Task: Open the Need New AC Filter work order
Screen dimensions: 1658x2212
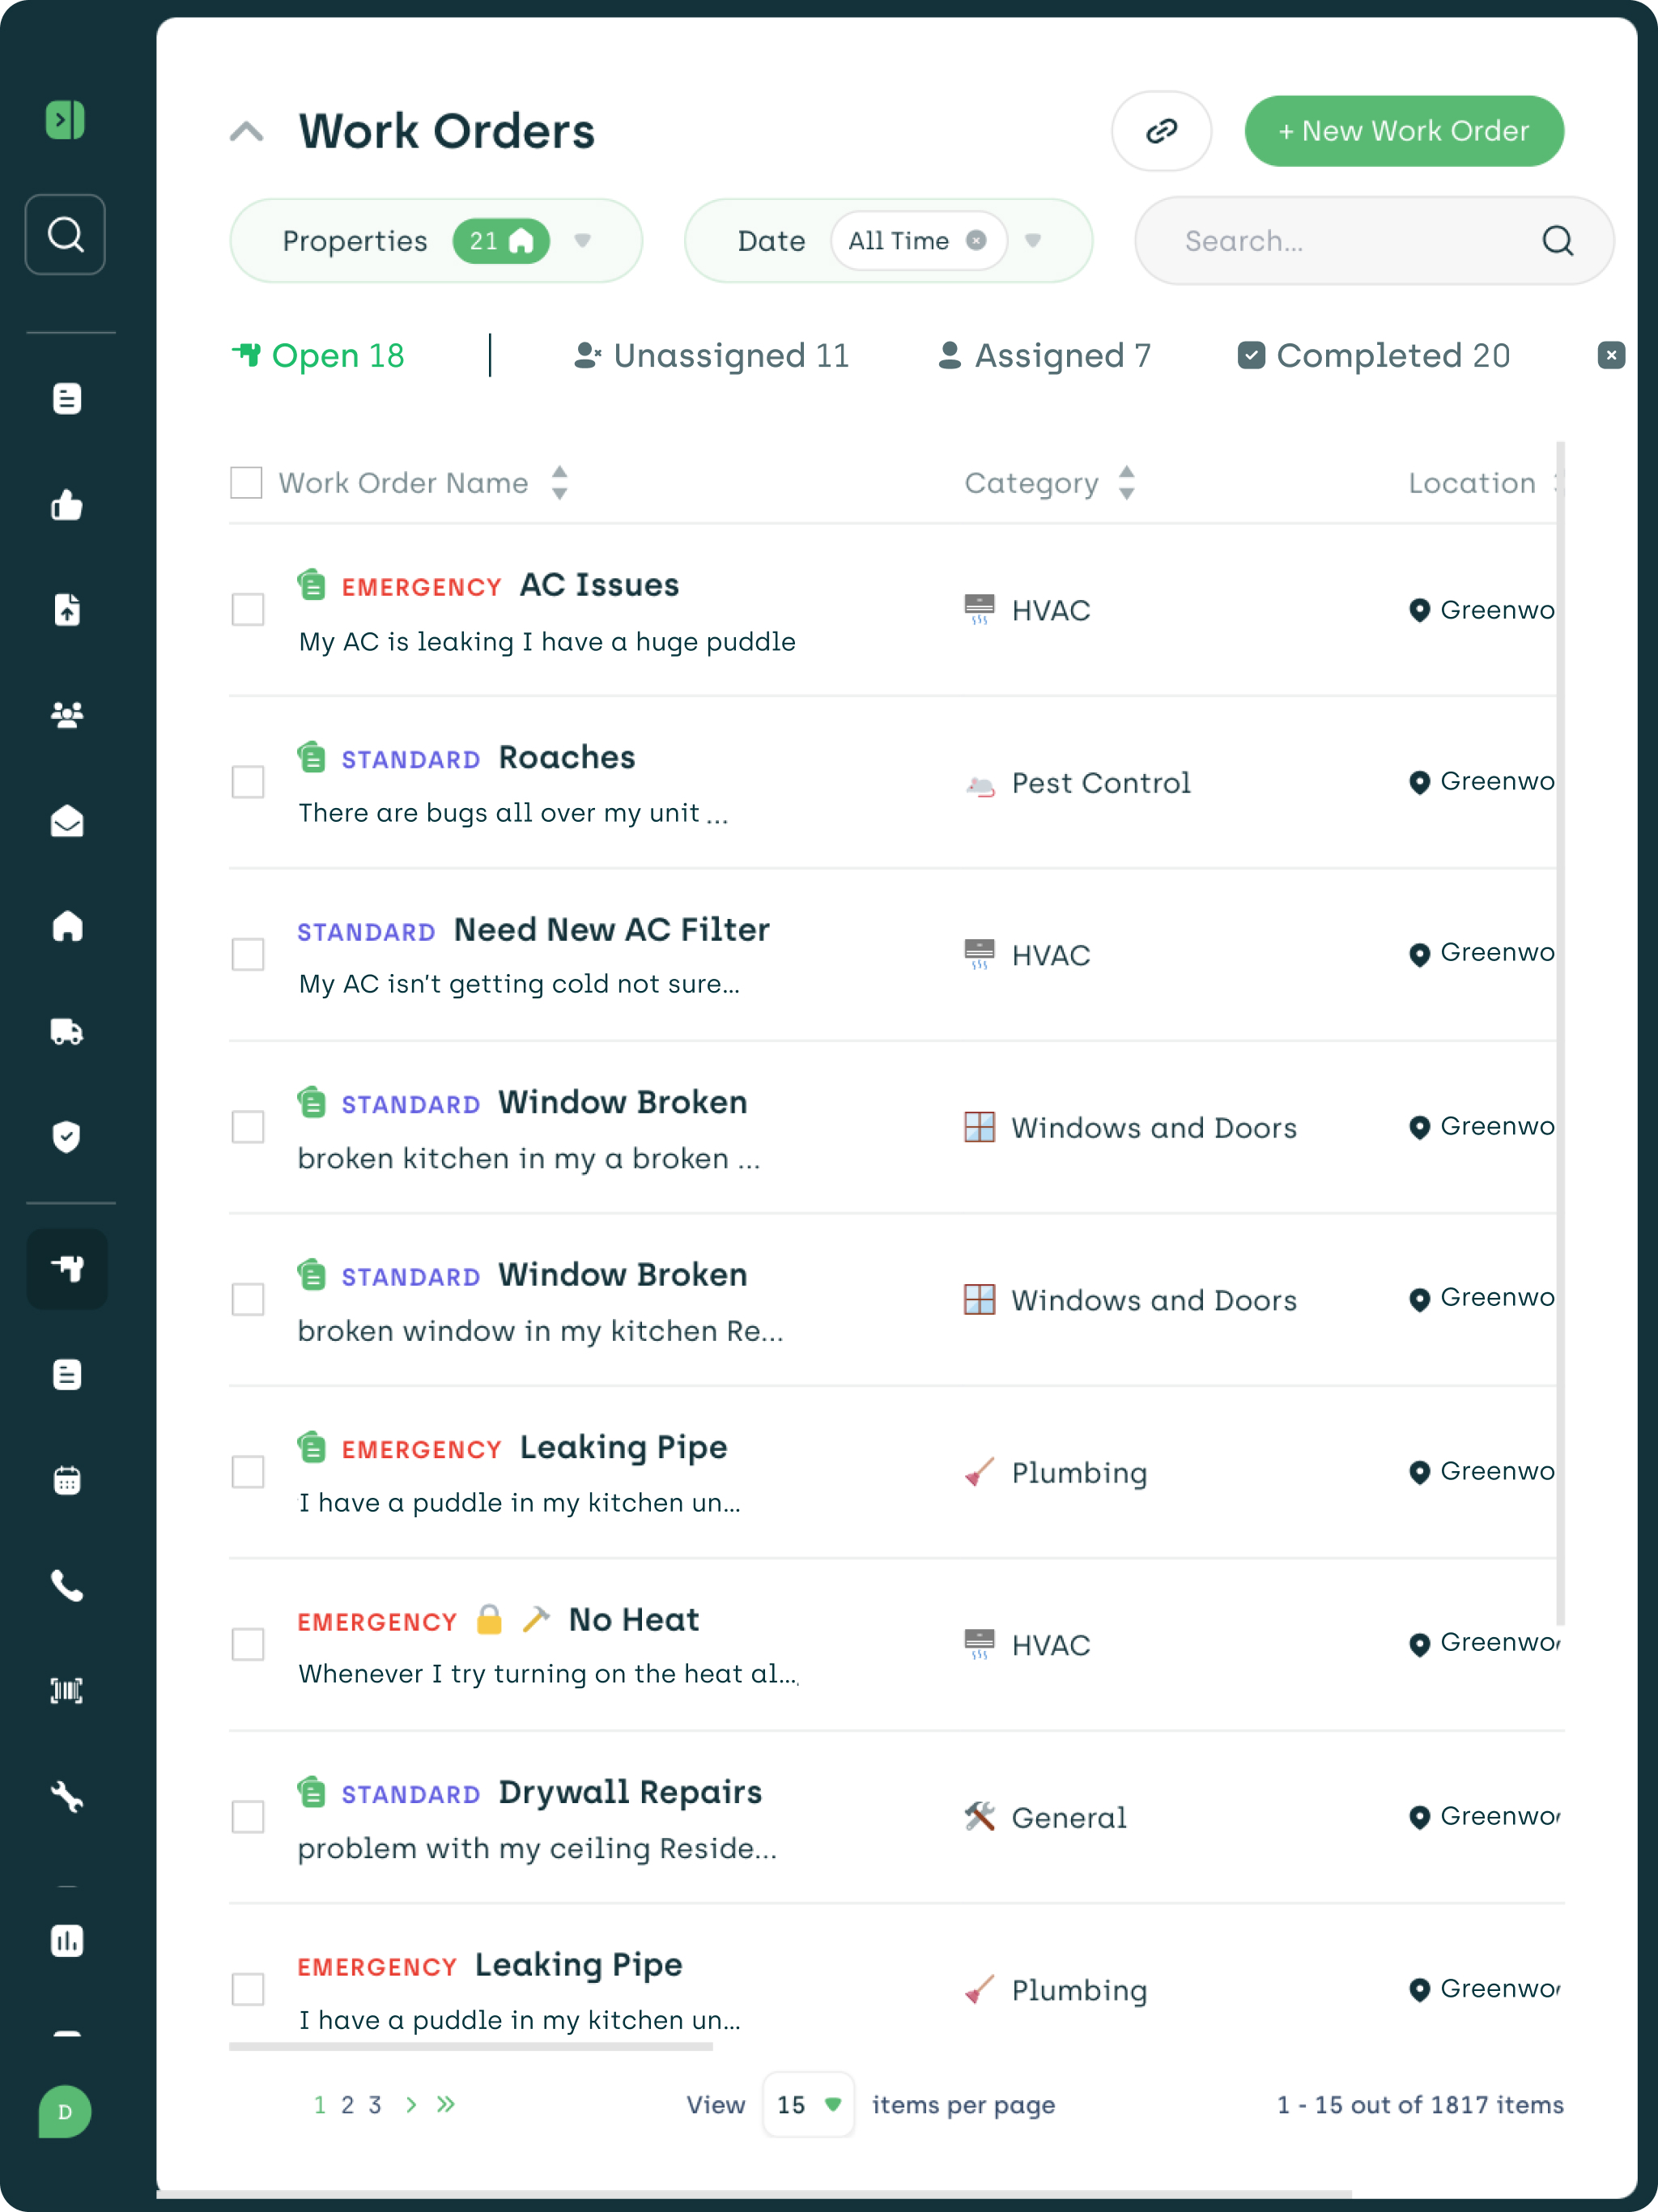Action: (611, 930)
